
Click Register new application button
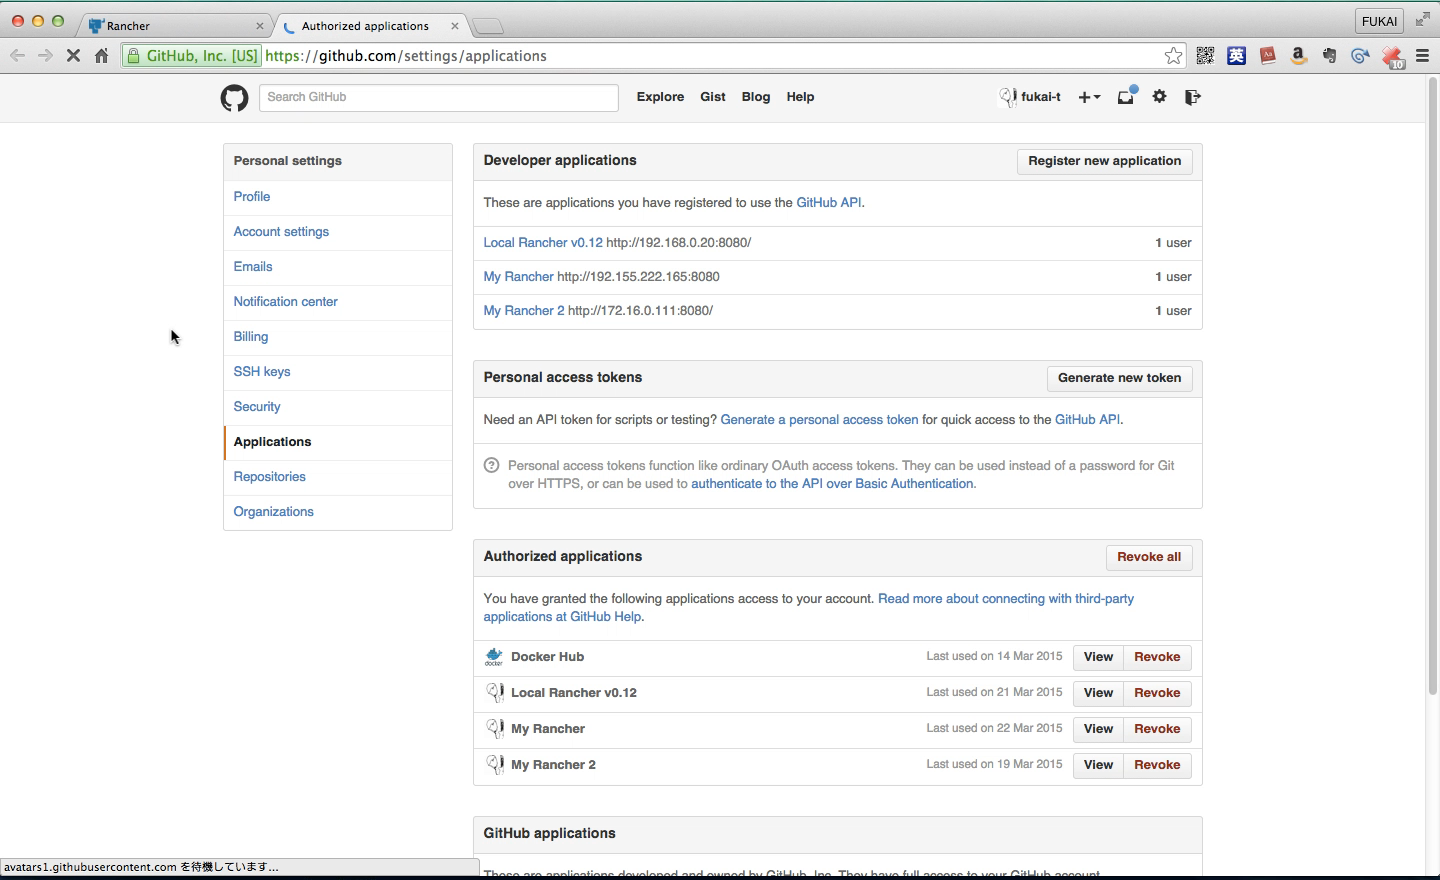pyautogui.click(x=1104, y=161)
